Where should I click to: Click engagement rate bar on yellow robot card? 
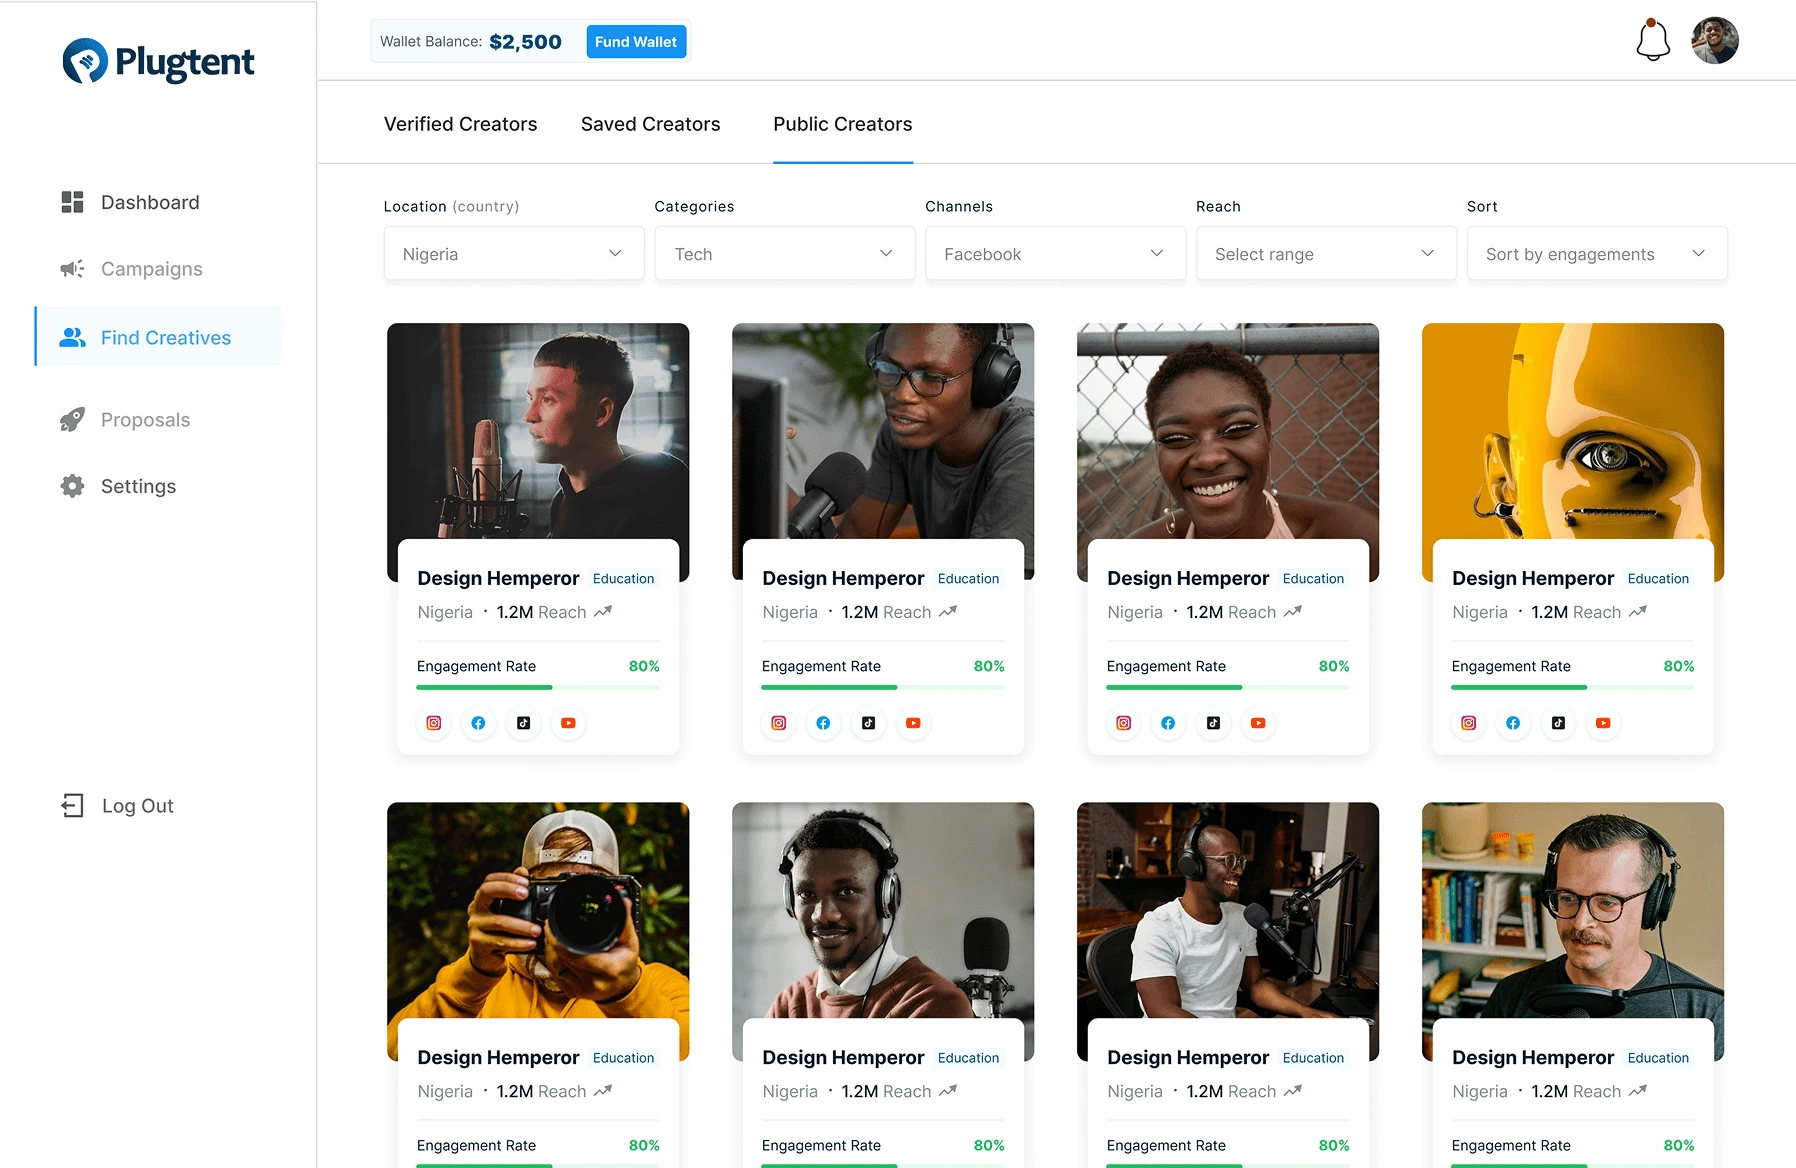coord(1573,687)
